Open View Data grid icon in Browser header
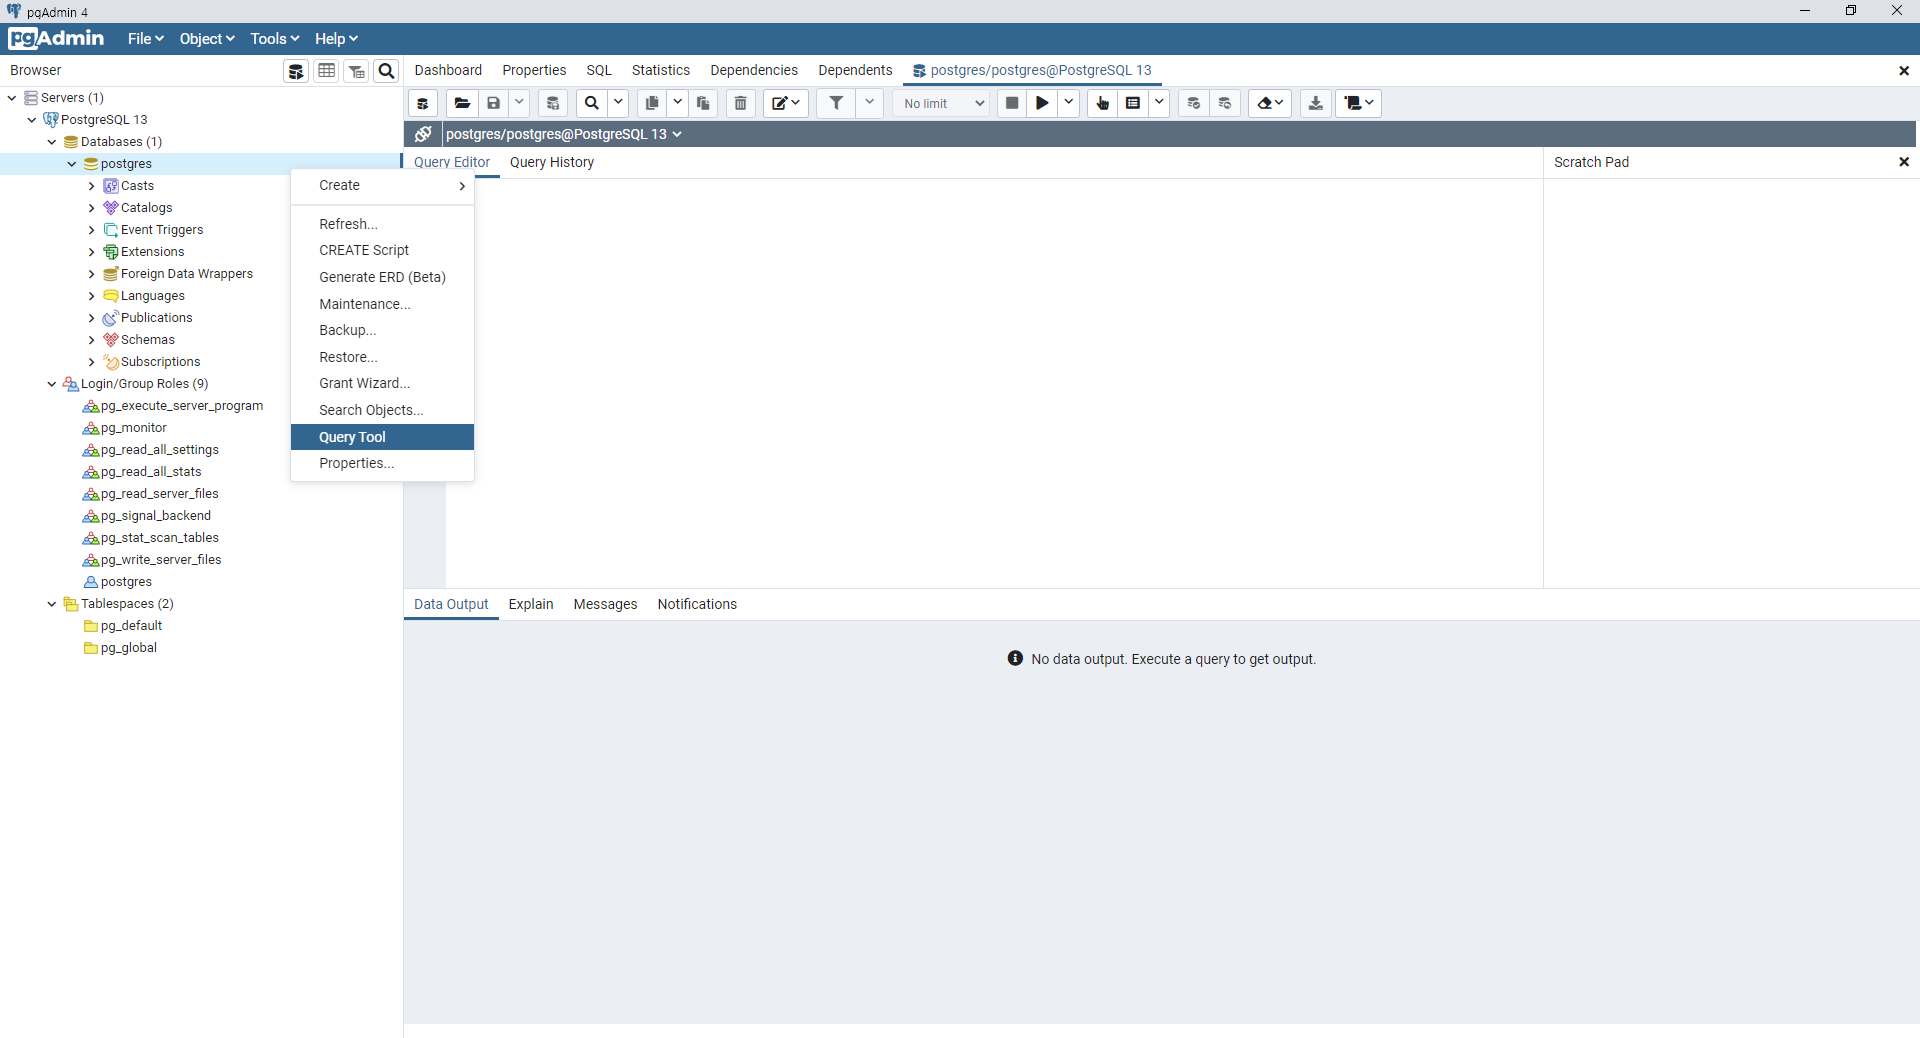This screenshot has width=1920, height=1038. click(x=326, y=71)
